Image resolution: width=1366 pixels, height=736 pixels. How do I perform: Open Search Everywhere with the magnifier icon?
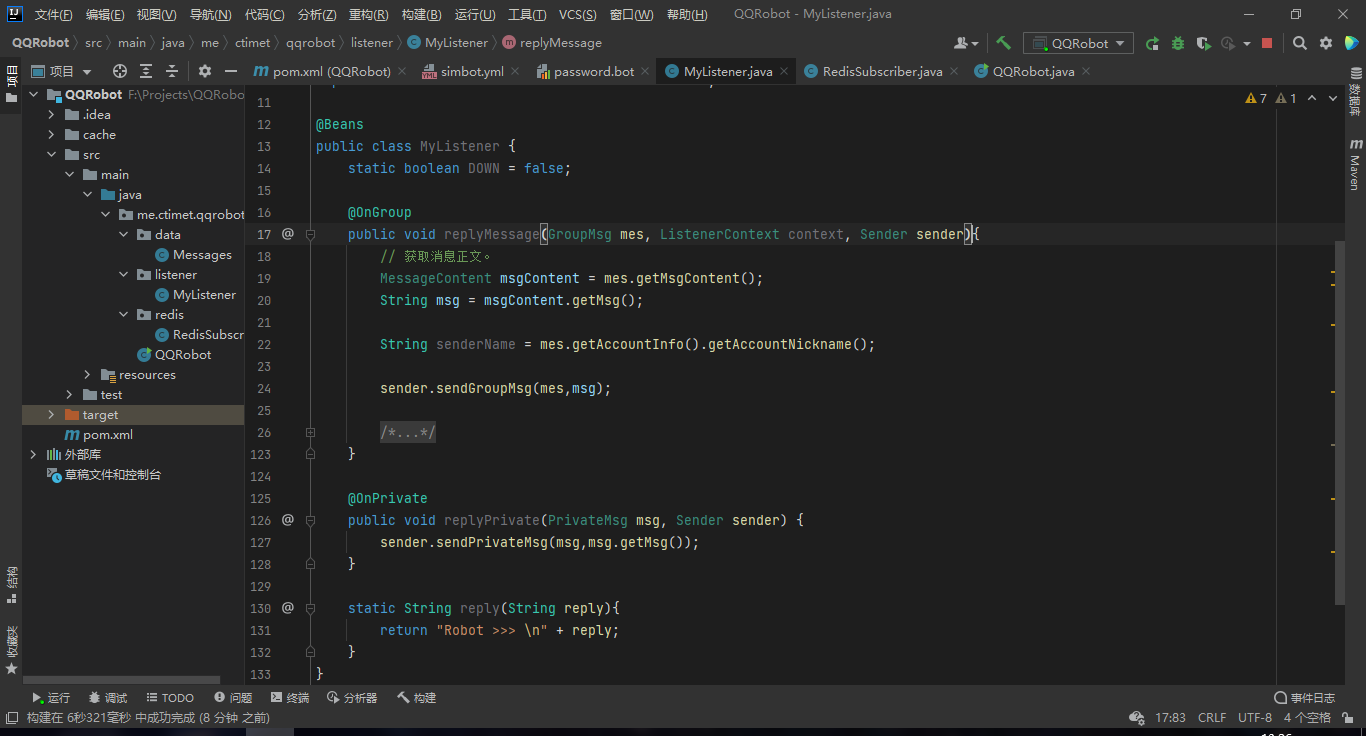(1300, 44)
